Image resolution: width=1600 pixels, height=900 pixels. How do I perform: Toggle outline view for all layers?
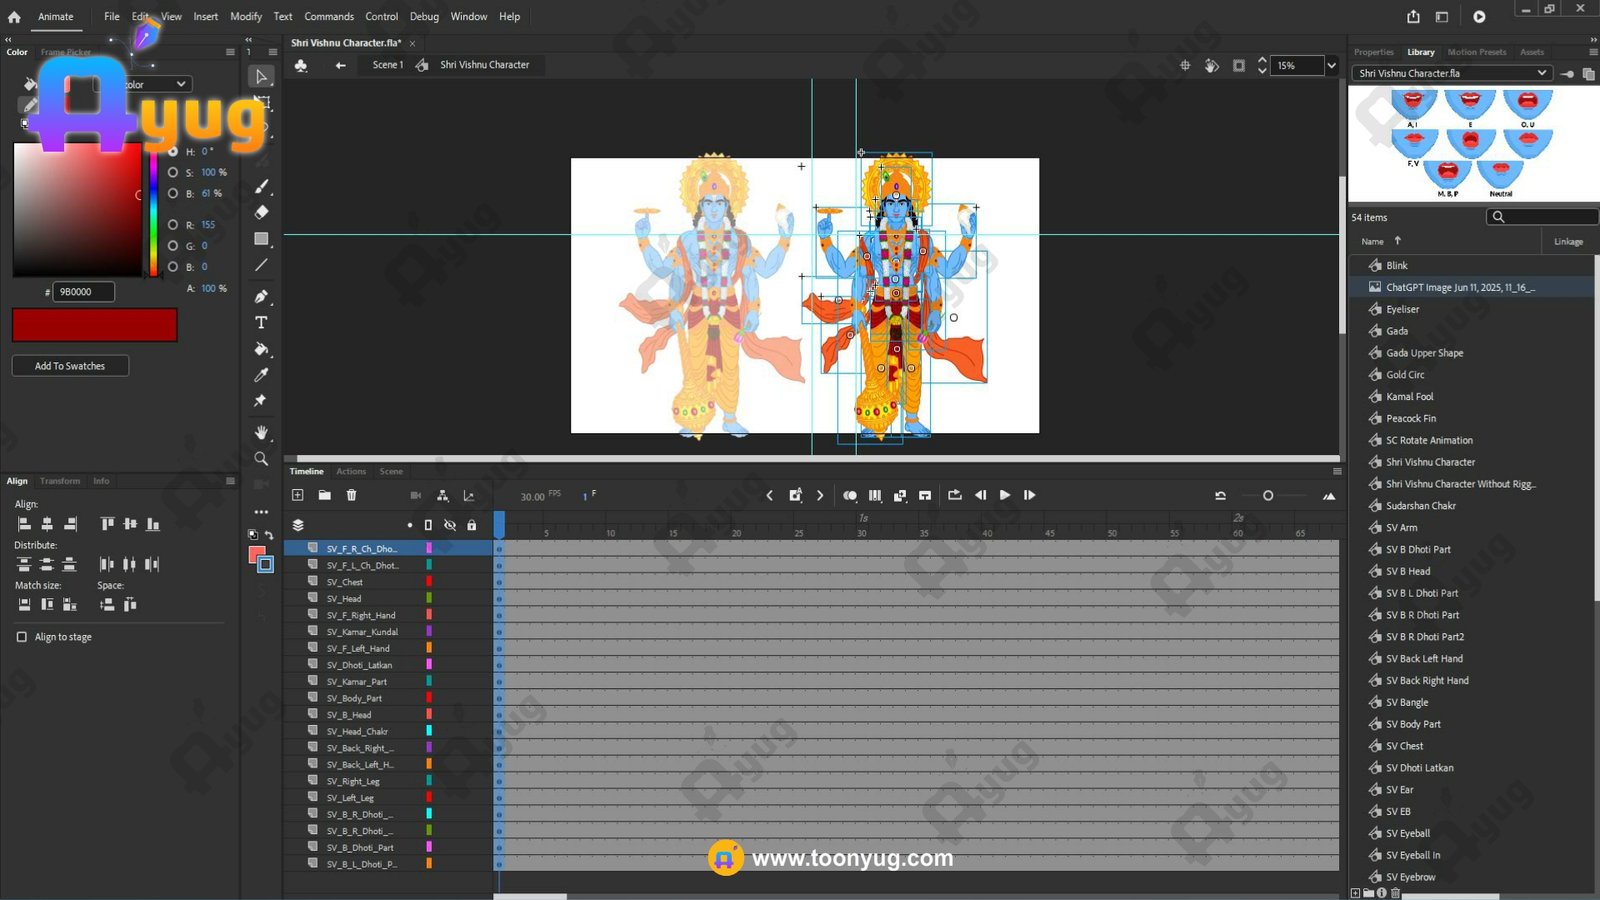click(x=428, y=525)
